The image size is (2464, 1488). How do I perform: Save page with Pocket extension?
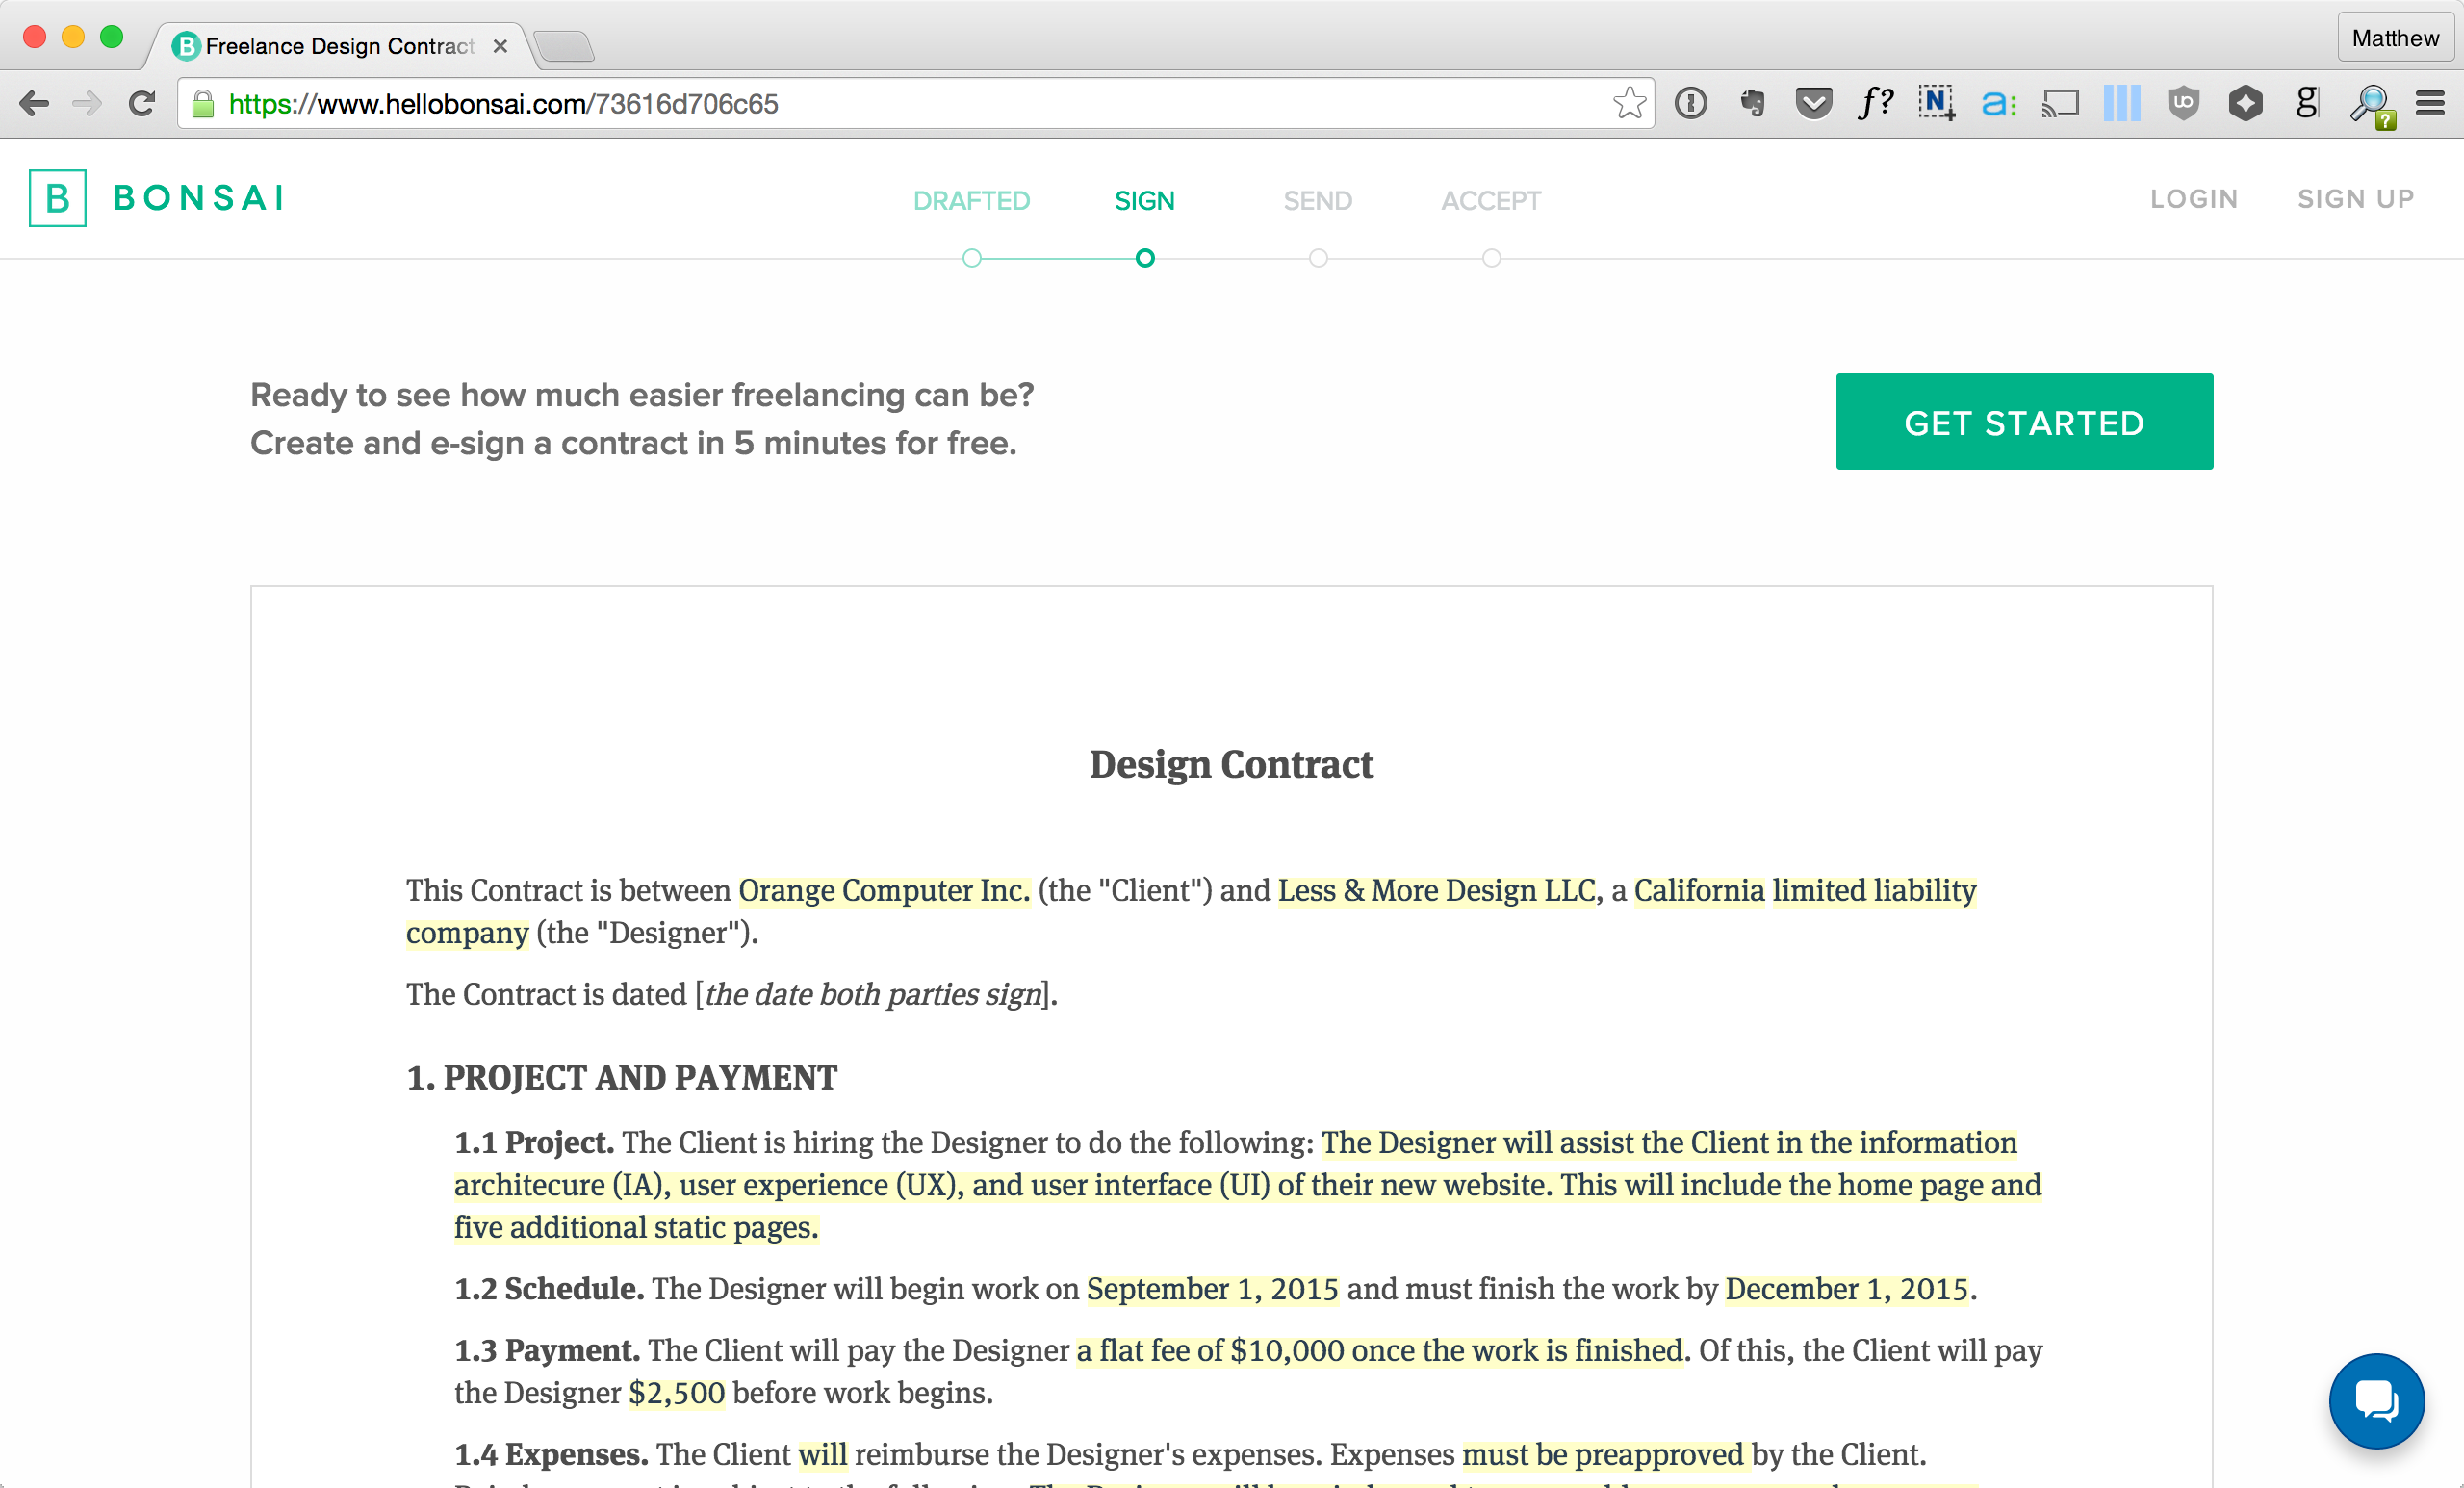[1813, 103]
